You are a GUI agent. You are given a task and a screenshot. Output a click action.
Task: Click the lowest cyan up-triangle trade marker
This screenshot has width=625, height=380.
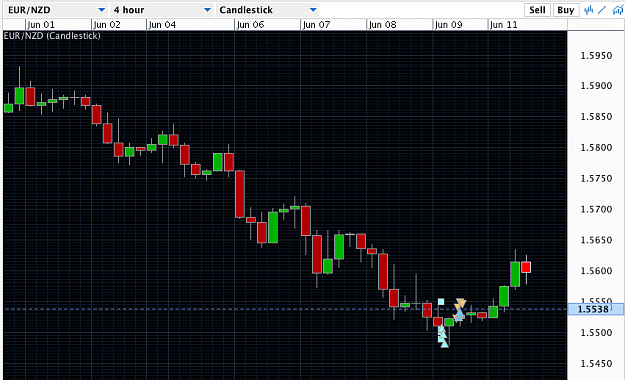point(444,344)
